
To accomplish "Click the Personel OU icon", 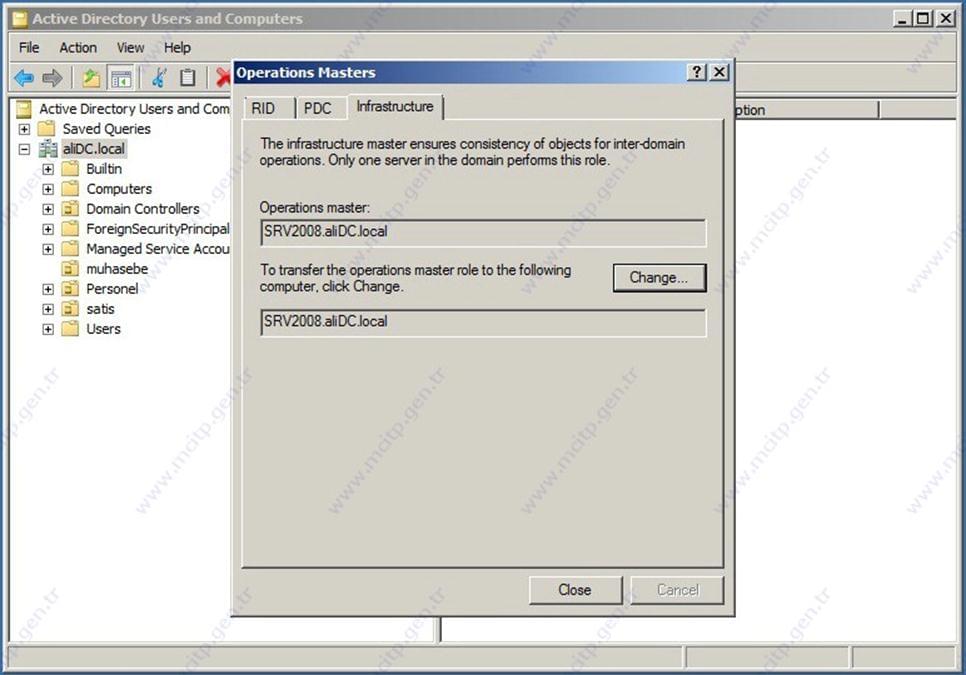I will click(70, 289).
